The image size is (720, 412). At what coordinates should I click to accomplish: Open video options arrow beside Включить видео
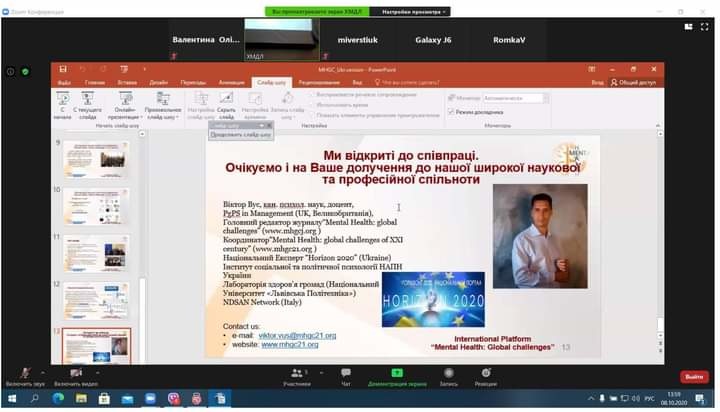point(99,373)
